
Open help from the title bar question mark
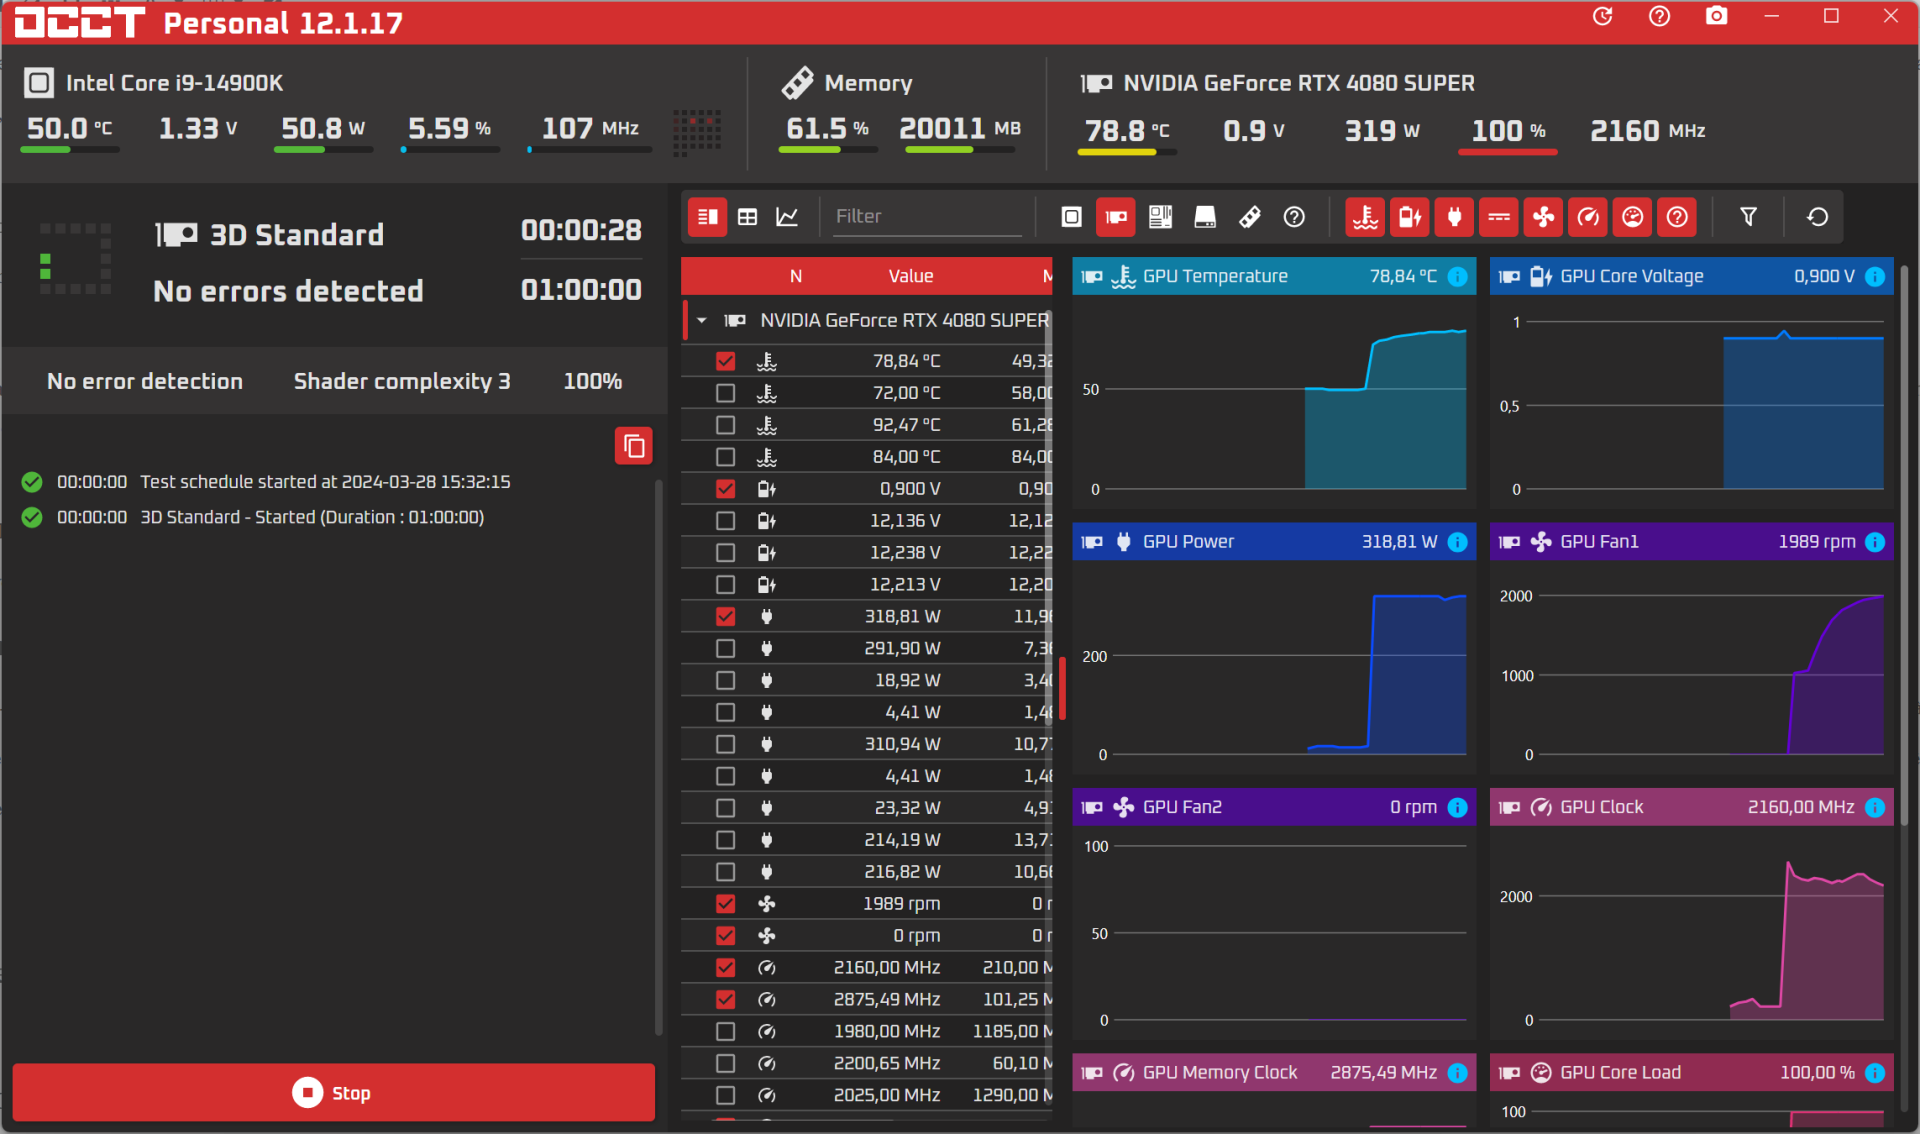click(x=1659, y=17)
